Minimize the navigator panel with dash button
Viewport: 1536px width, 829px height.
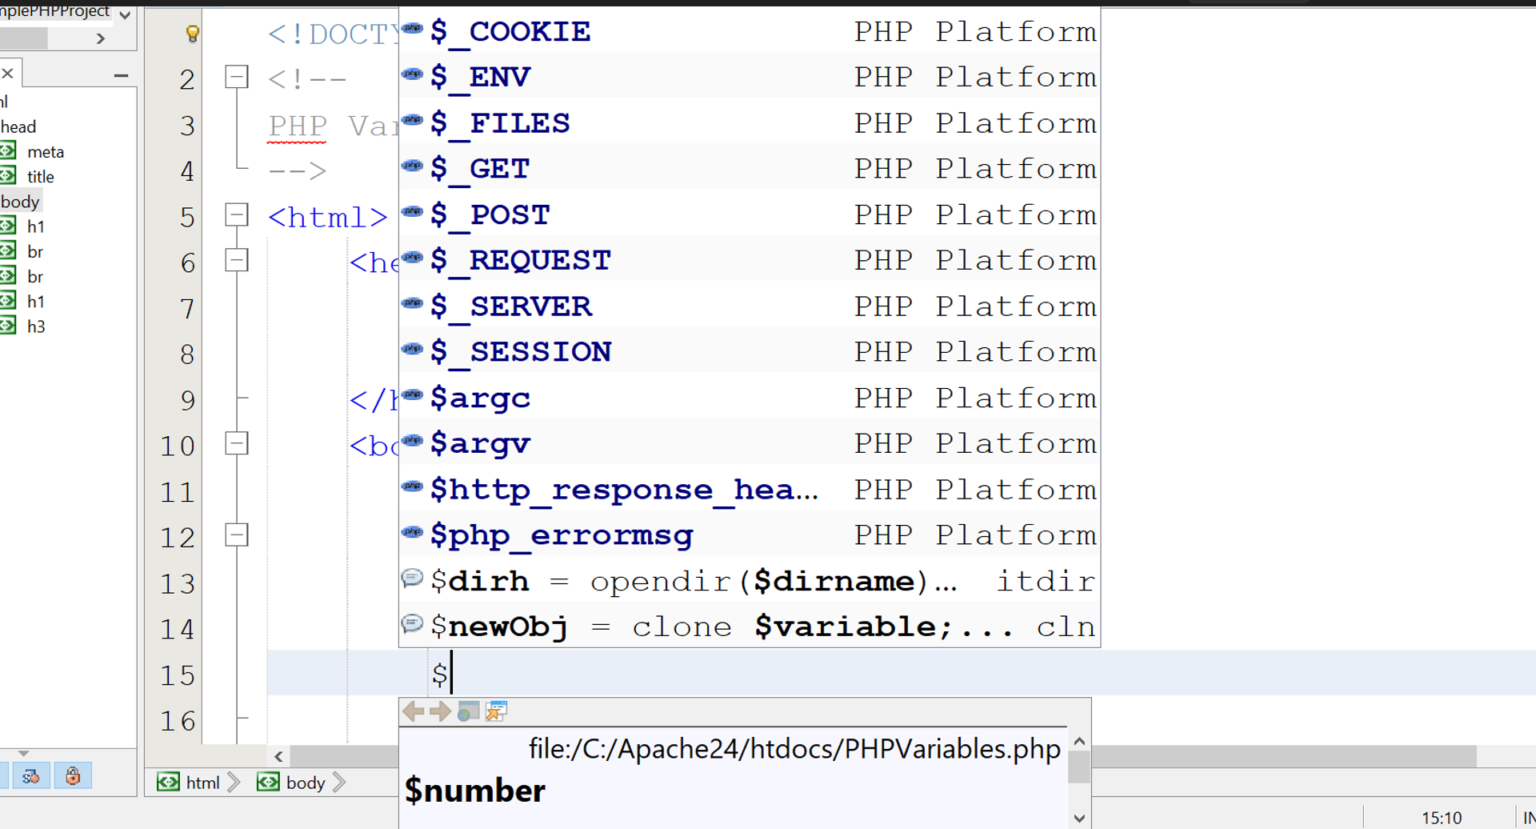coord(121,75)
